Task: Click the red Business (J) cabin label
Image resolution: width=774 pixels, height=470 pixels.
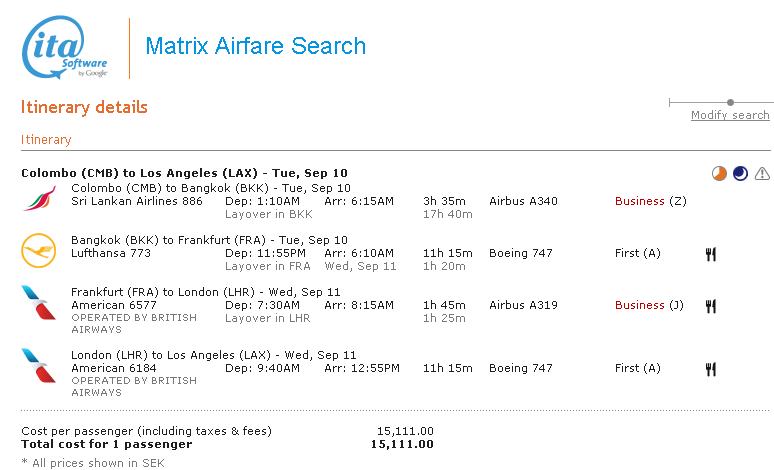Action: (x=649, y=305)
